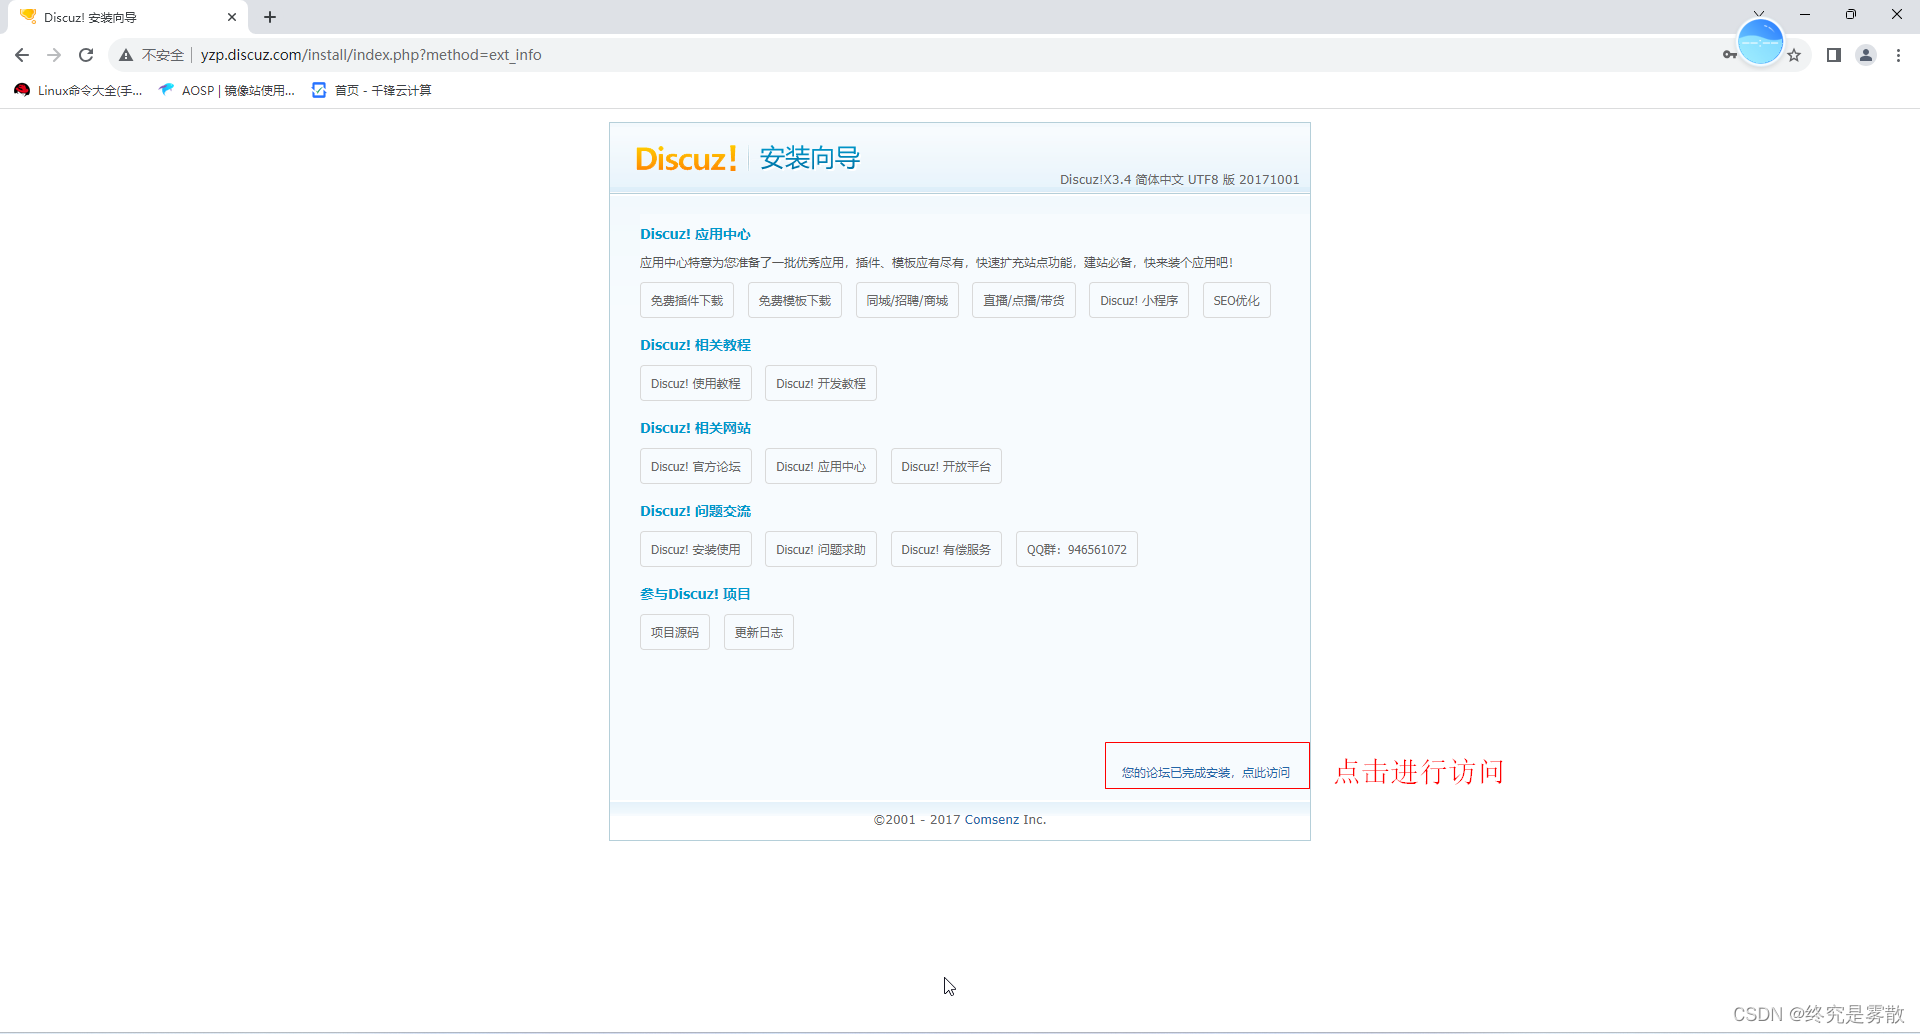Click the Discuz! 相关网站 section heading
This screenshot has width=1920, height=1034.
pos(695,428)
